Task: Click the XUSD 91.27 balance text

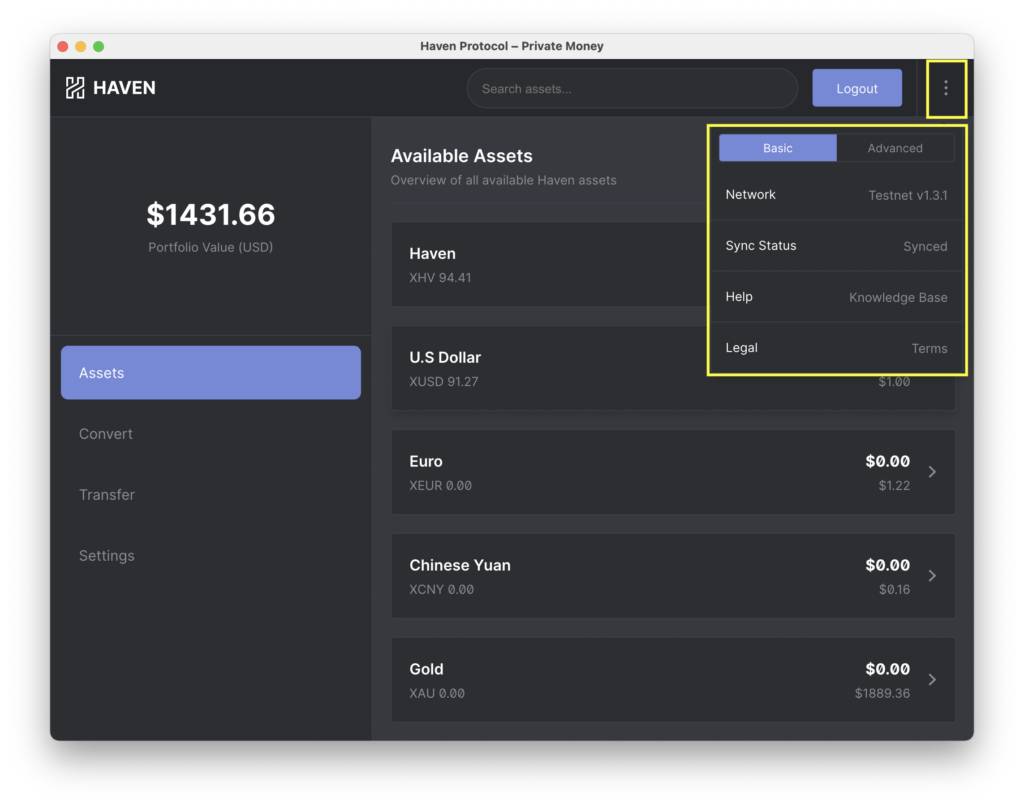Action: [x=443, y=382]
